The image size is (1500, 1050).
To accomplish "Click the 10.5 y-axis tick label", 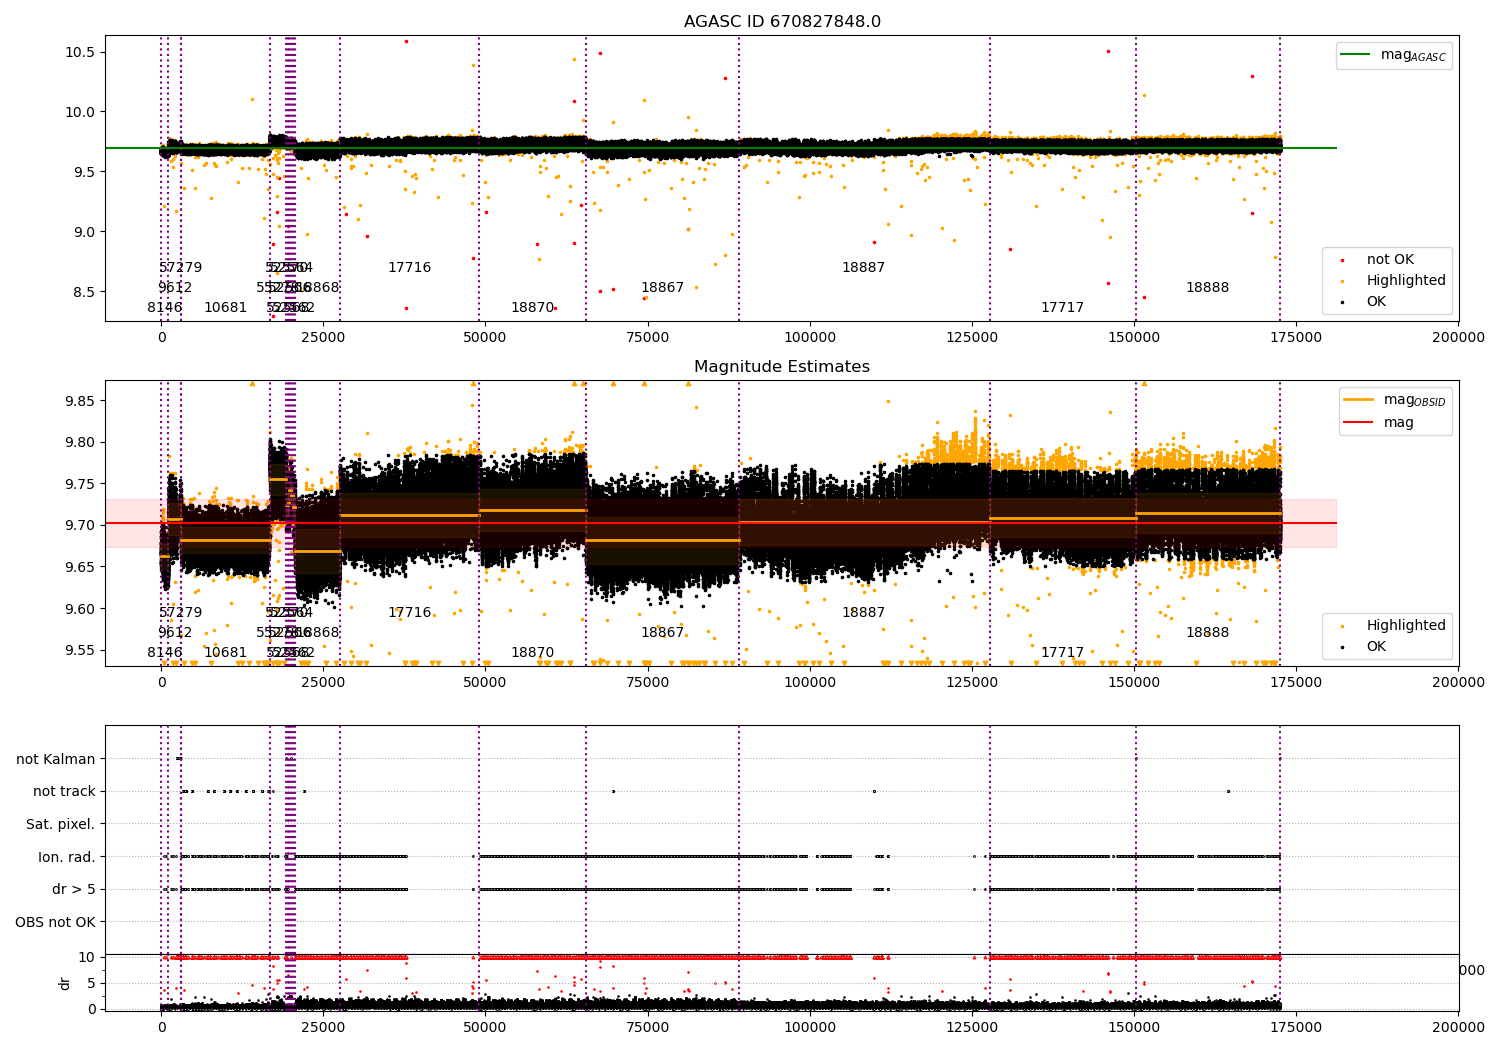I will pos(80,52).
